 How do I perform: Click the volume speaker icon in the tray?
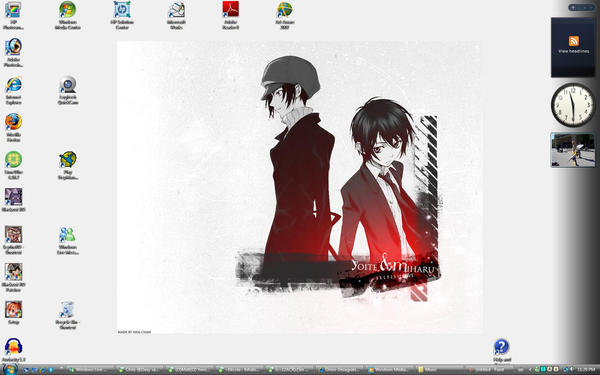(571, 370)
